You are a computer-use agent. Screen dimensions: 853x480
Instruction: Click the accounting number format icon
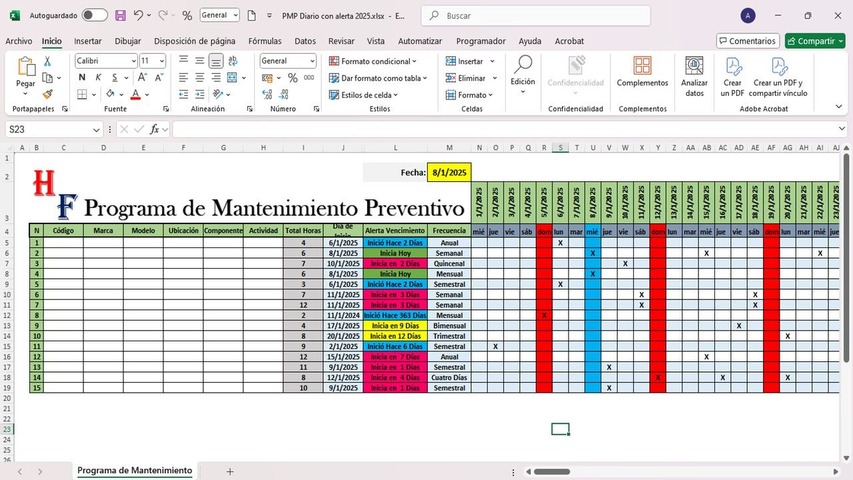(267, 78)
